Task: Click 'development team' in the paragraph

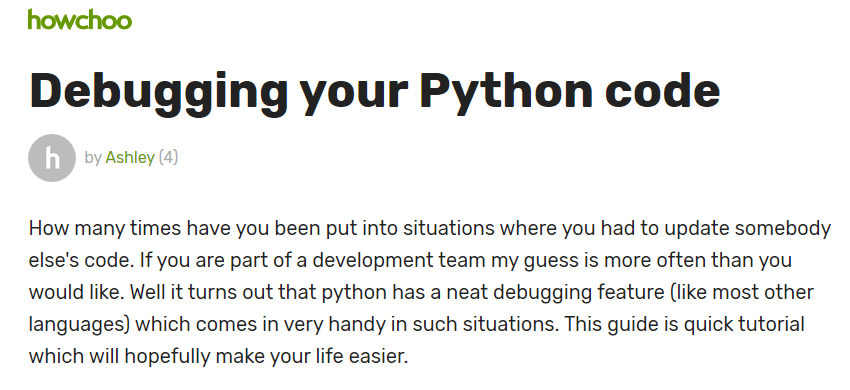Action: tap(400, 260)
